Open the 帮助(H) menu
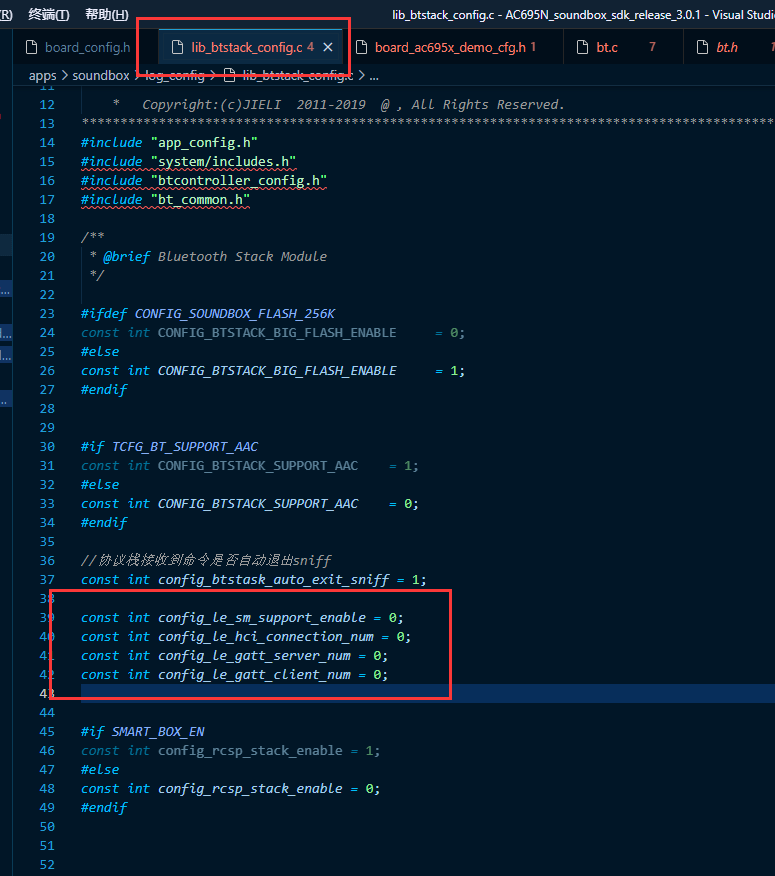This screenshot has width=775, height=876. (107, 15)
